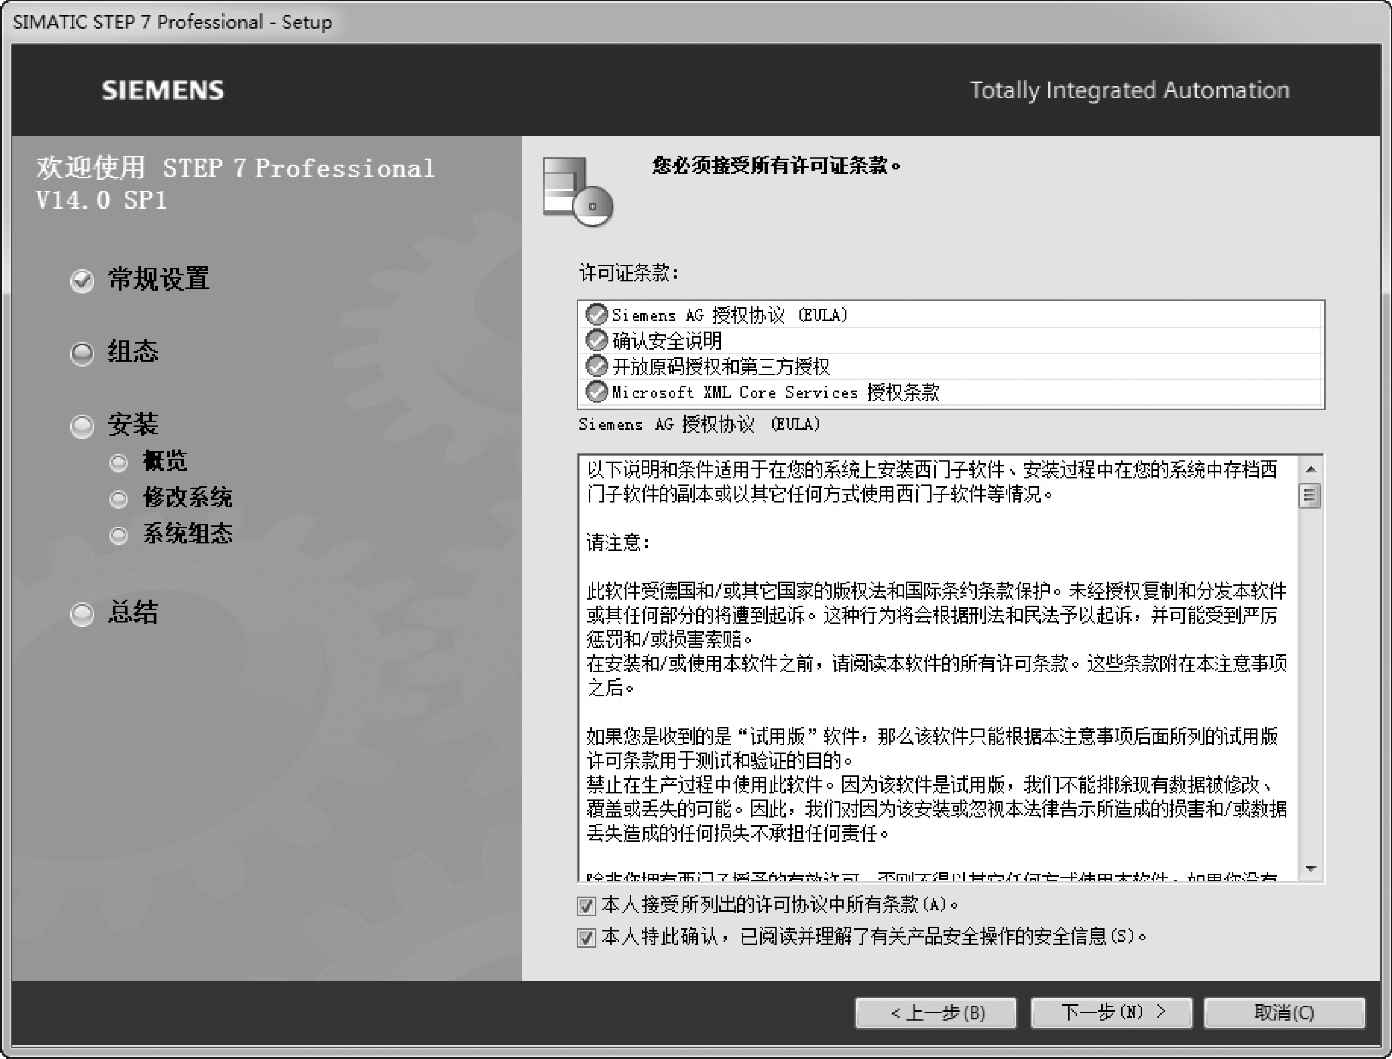Click the 欢迎使用 STEP 7 Professional title
This screenshot has height=1059, width=1392.
pyautogui.click(x=236, y=184)
